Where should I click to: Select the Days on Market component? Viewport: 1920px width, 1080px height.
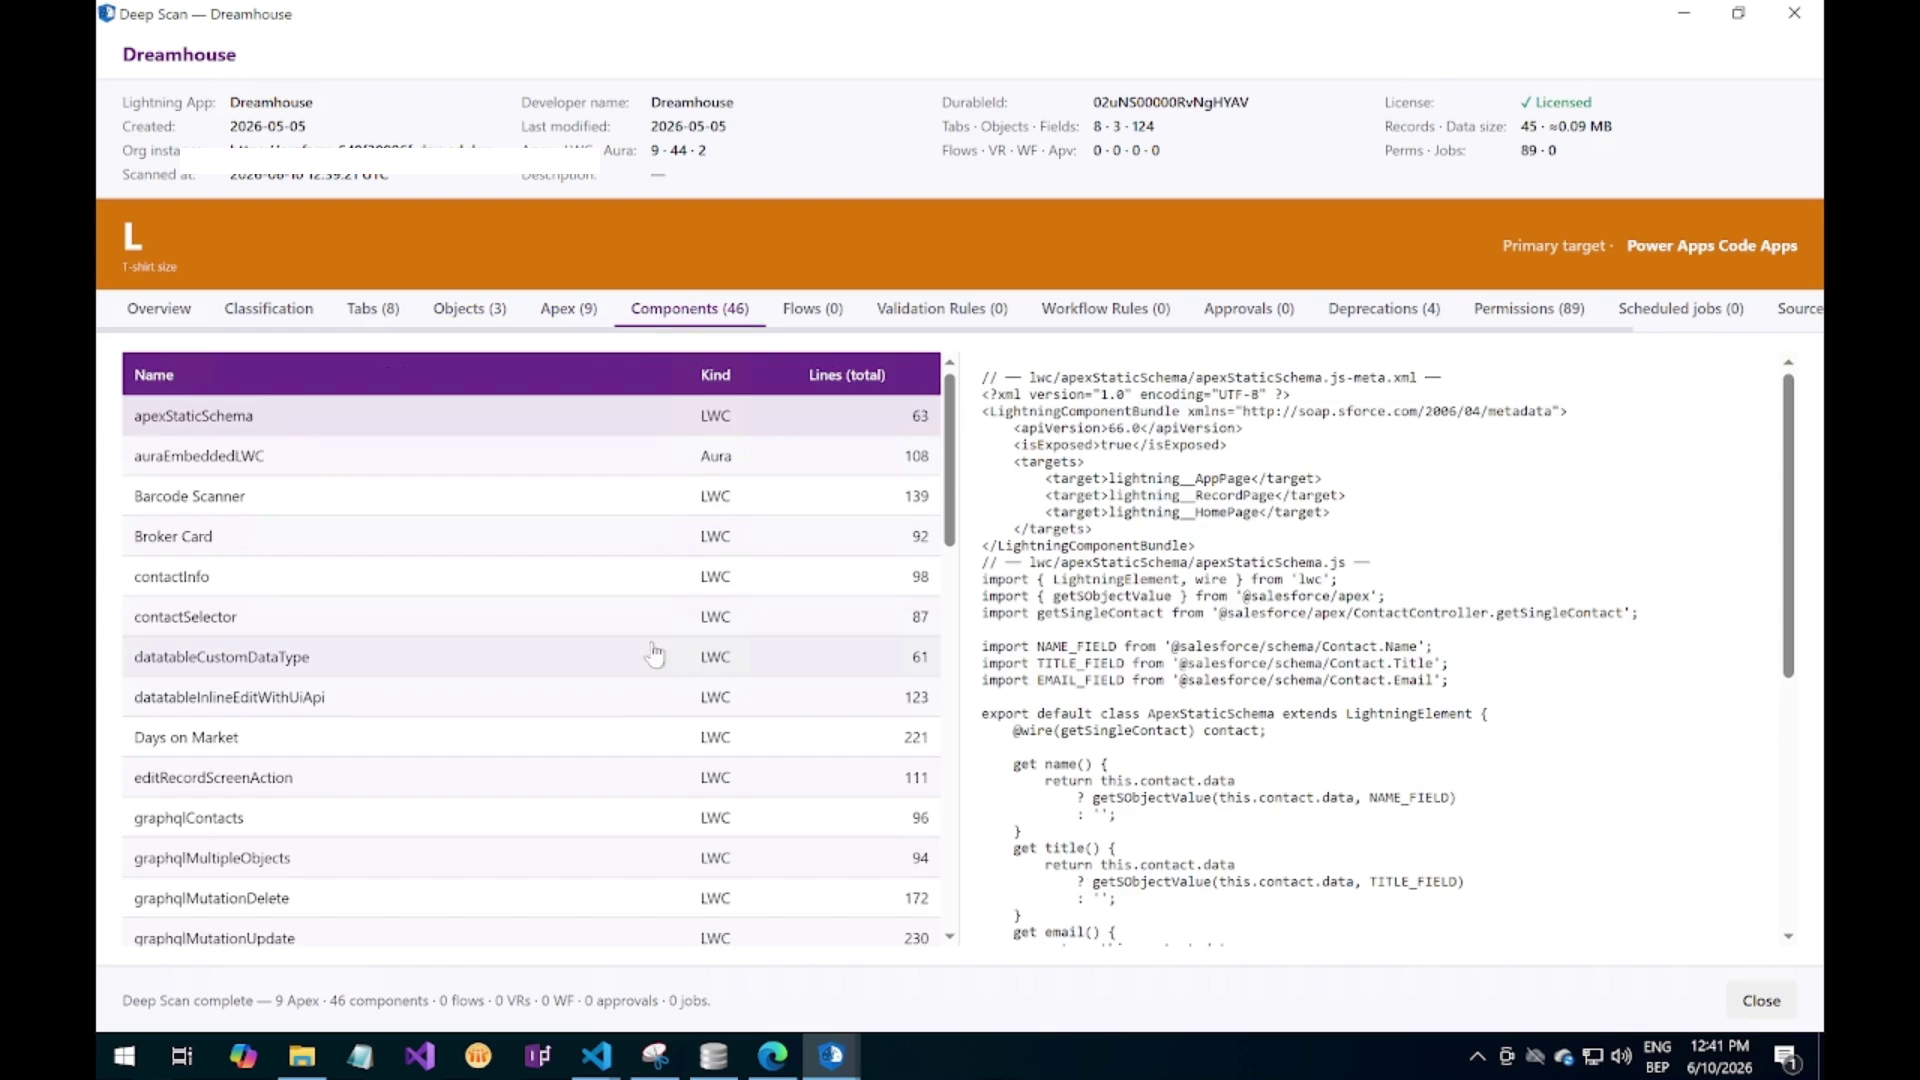531,737
